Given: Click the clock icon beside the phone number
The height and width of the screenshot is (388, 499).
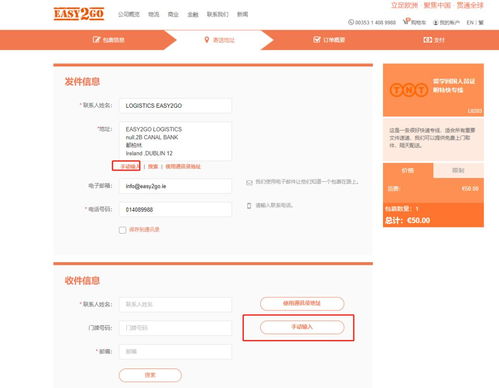Looking at the screenshot, I should (351, 22).
